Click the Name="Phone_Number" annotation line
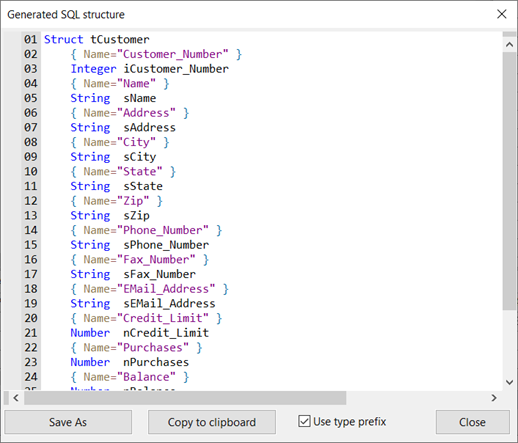The image size is (518, 443). click(x=146, y=230)
